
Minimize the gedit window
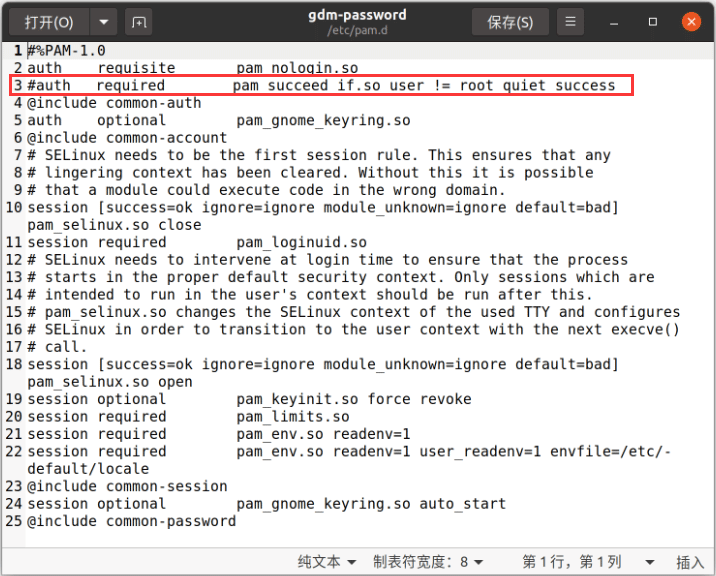tap(619, 21)
